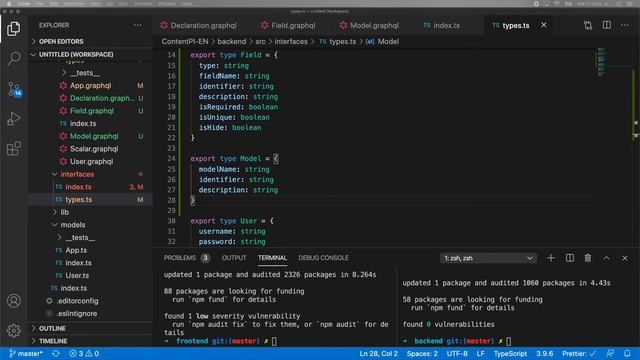Close the bottom panel
Image resolution: width=640 pixels, height=360 pixels.
coord(625,258)
